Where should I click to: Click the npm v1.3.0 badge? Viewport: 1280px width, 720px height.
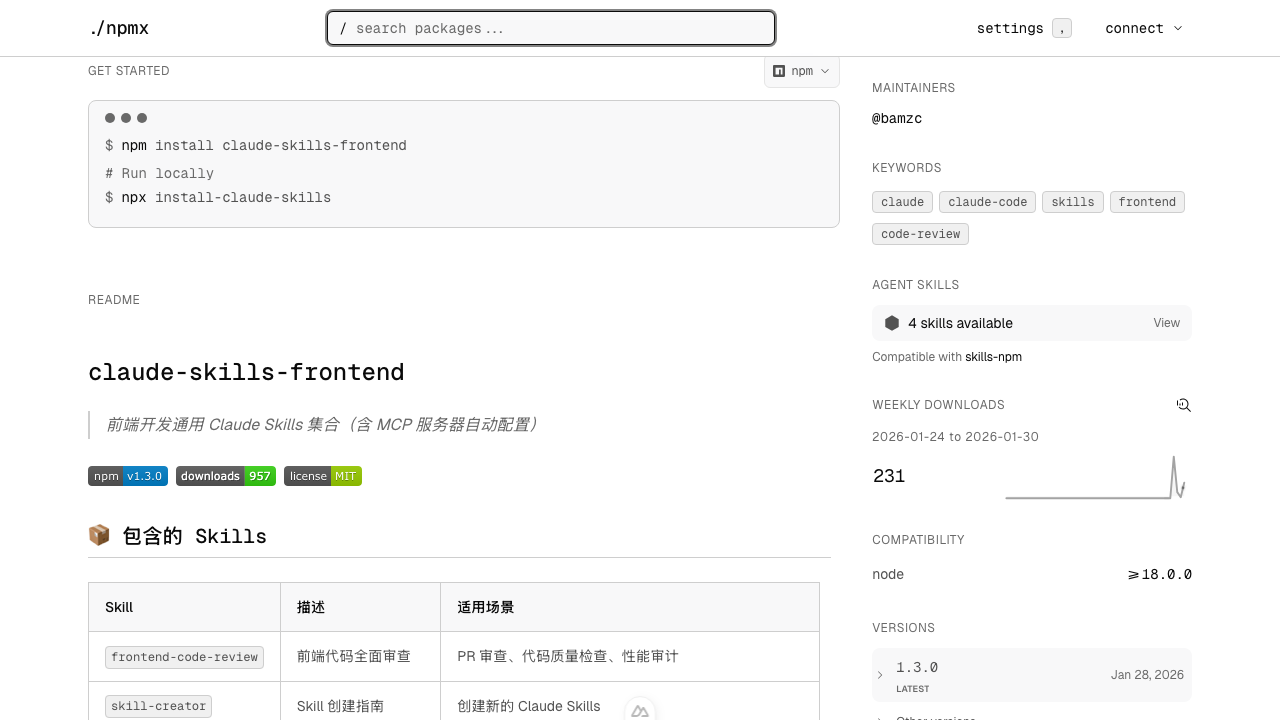[128, 476]
